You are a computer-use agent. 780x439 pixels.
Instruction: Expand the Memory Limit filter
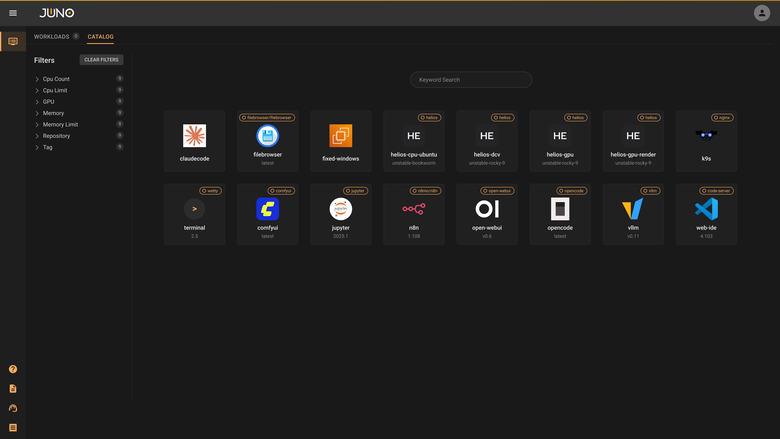pyautogui.click(x=79, y=124)
